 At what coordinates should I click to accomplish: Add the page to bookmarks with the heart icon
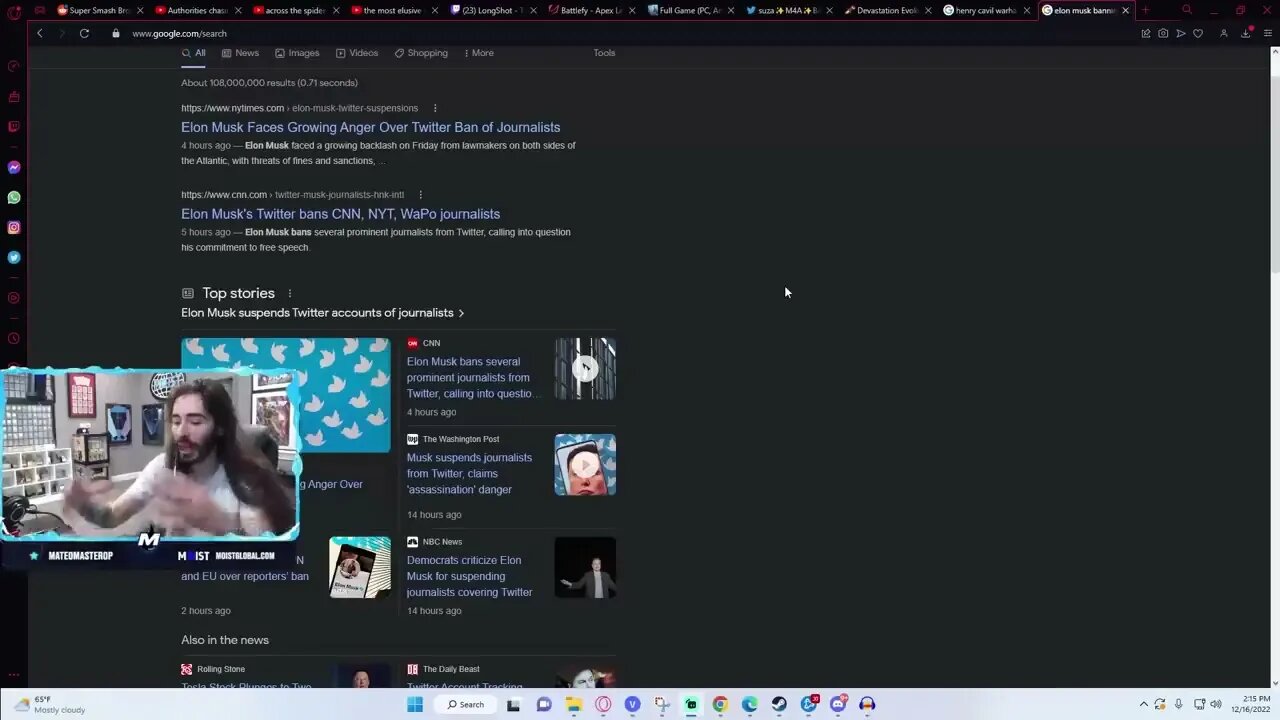pyautogui.click(x=1198, y=33)
